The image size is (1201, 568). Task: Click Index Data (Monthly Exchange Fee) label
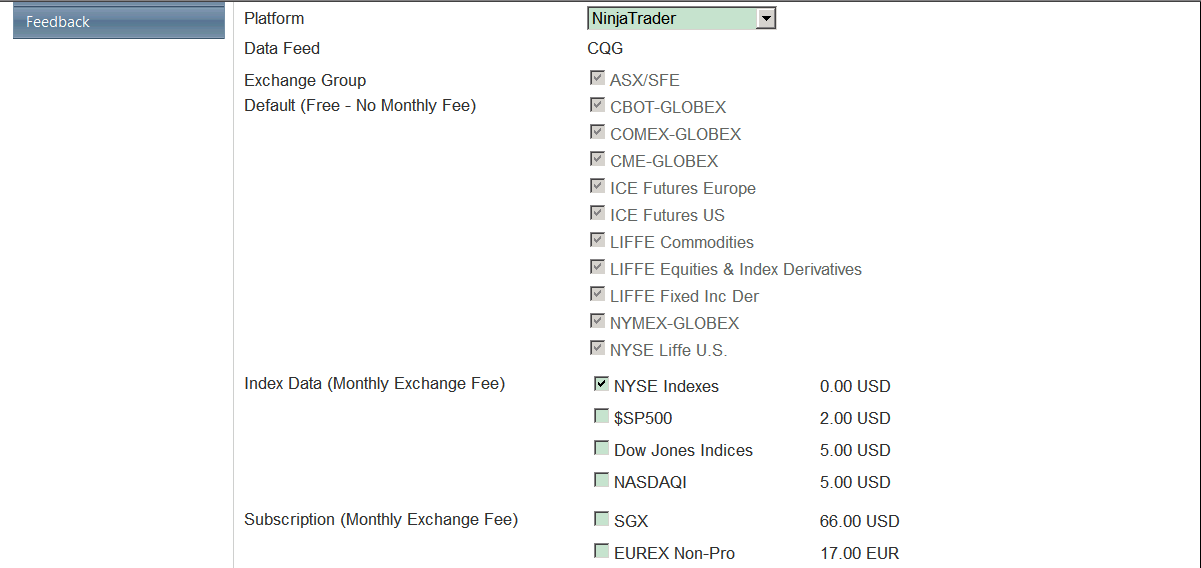click(375, 384)
